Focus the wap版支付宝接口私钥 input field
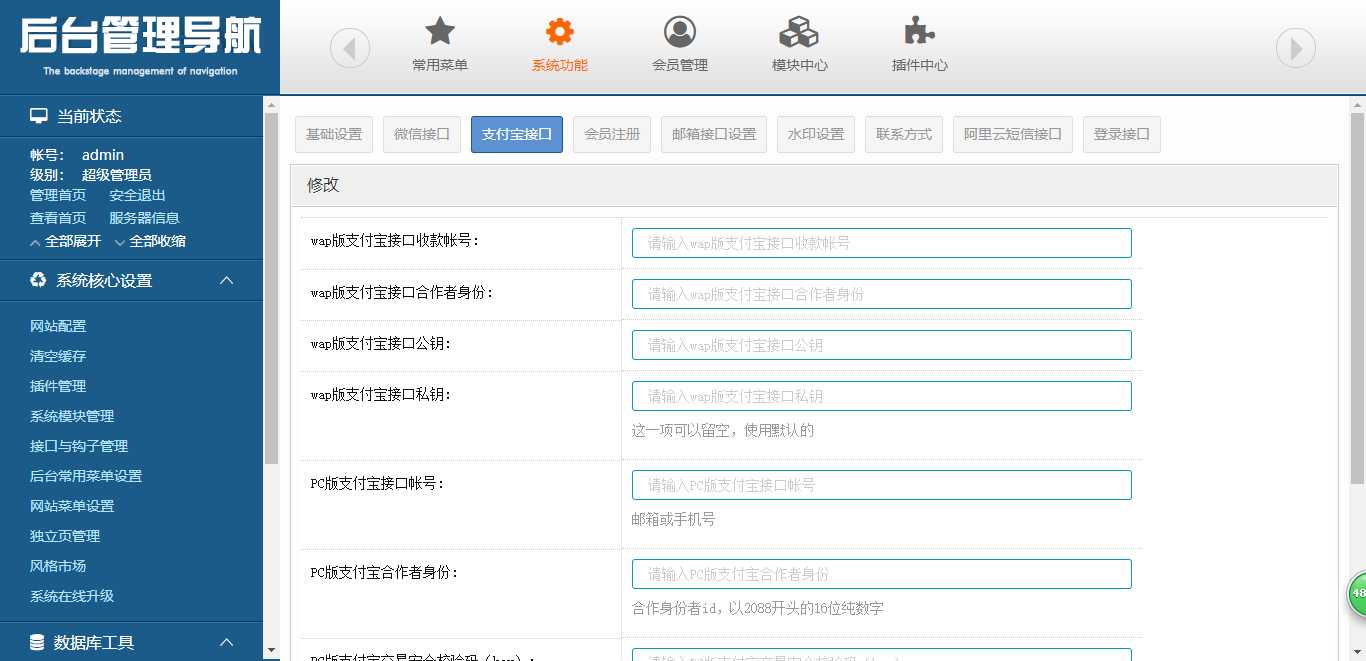 (x=882, y=396)
